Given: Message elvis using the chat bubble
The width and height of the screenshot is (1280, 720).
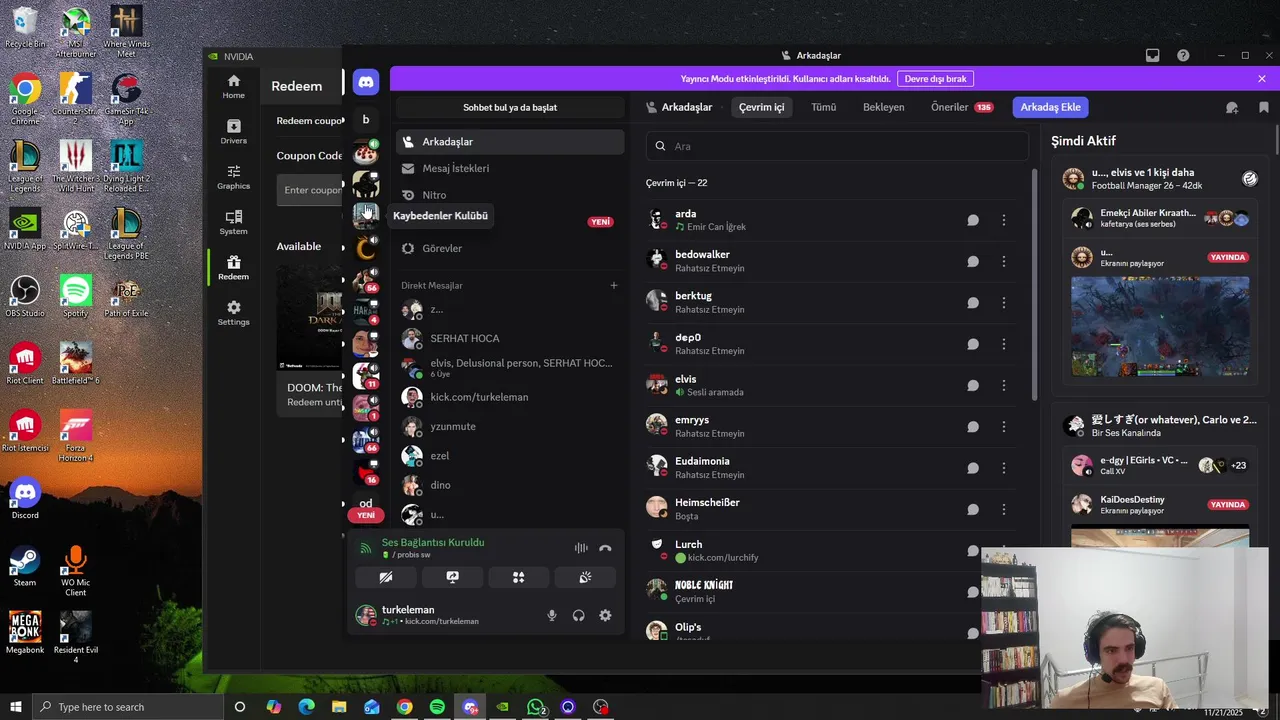Looking at the screenshot, I should pos(973,385).
